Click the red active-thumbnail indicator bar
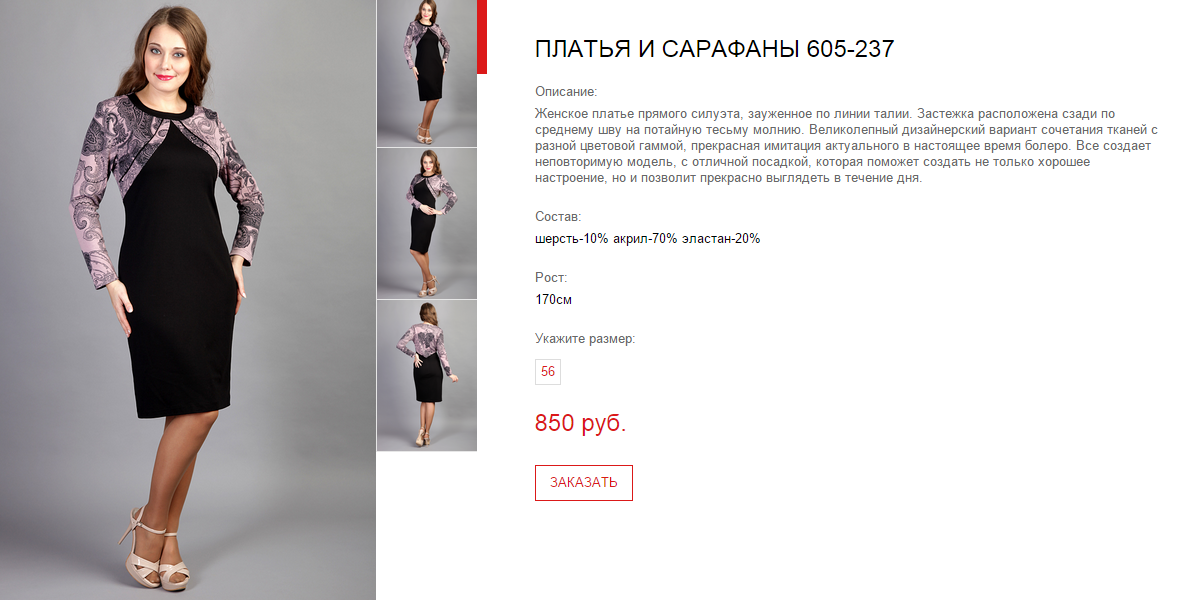1180x600 pixels. coord(482,37)
